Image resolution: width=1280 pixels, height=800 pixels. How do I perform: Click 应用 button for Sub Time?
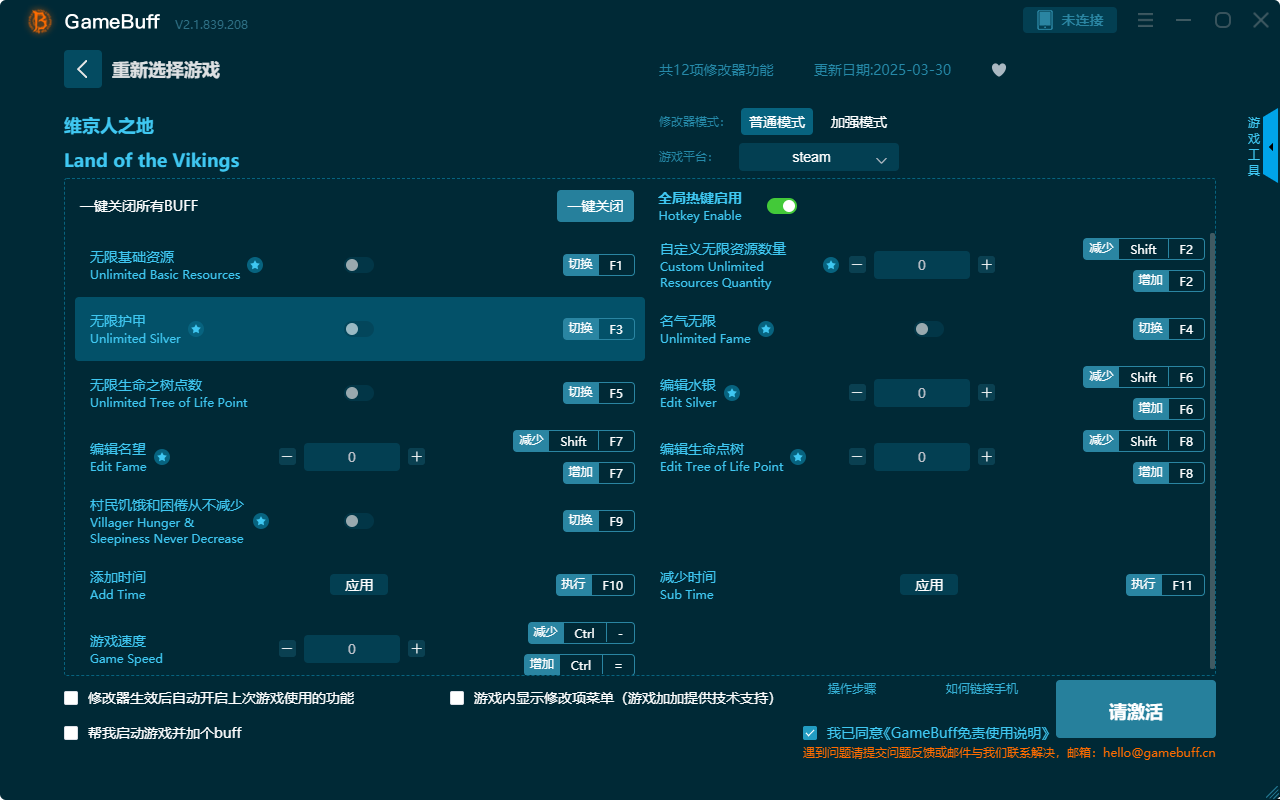point(929,585)
